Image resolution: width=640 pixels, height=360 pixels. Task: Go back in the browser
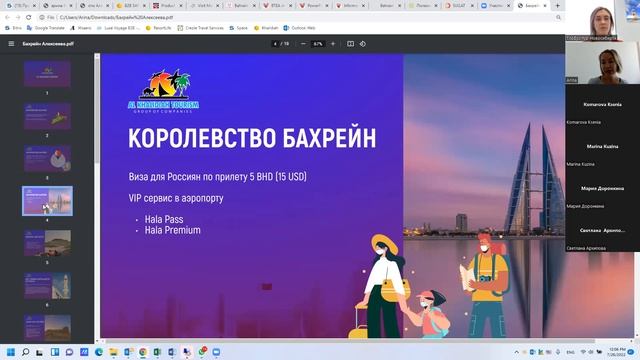click(7, 18)
